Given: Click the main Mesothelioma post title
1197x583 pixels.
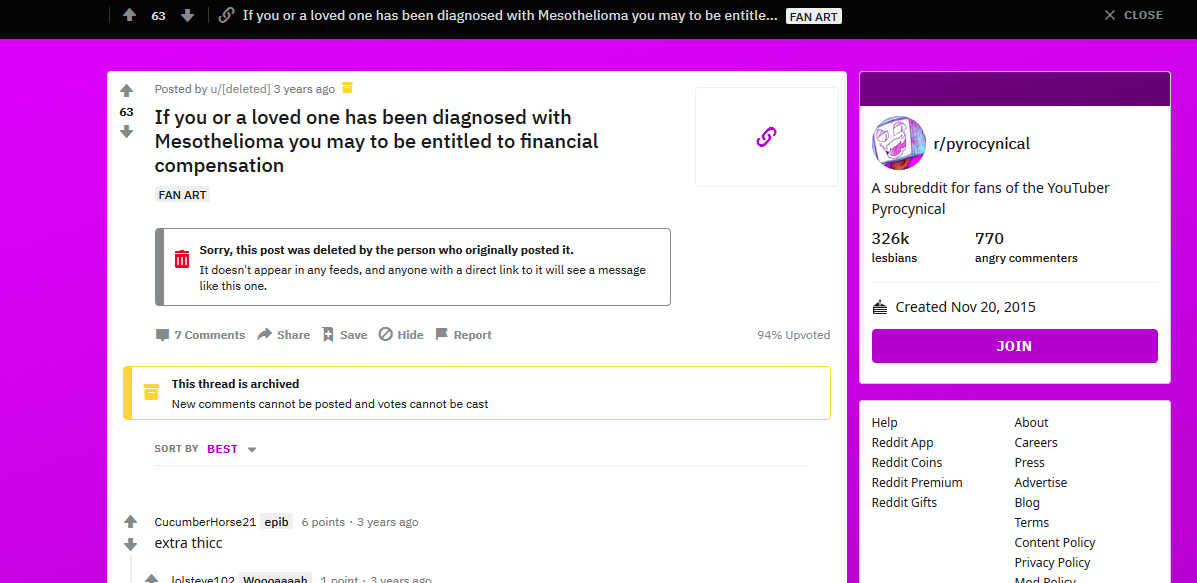Looking at the screenshot, I should [376, 141].
